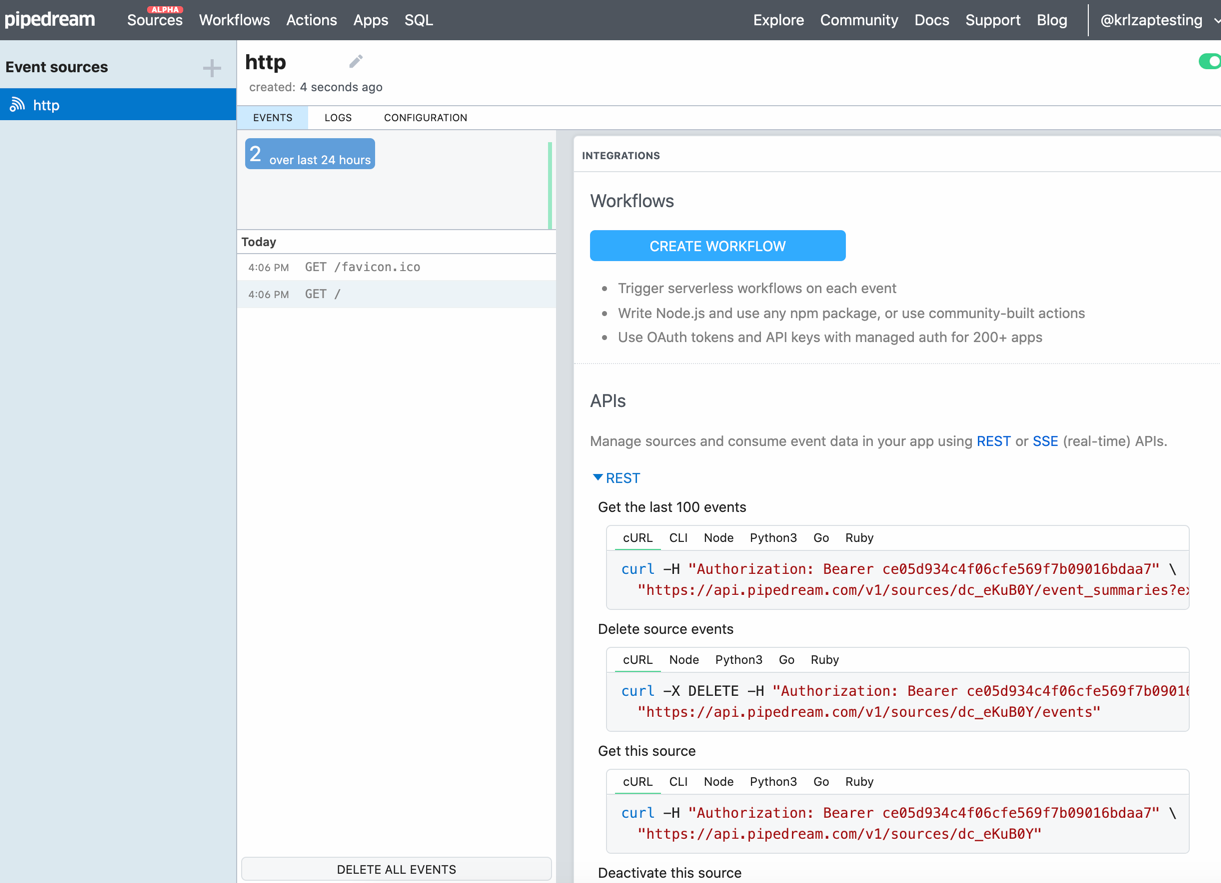Screen dimensions: 1221x883
Task: Open the Apps nav item
Action: (370, 20)
